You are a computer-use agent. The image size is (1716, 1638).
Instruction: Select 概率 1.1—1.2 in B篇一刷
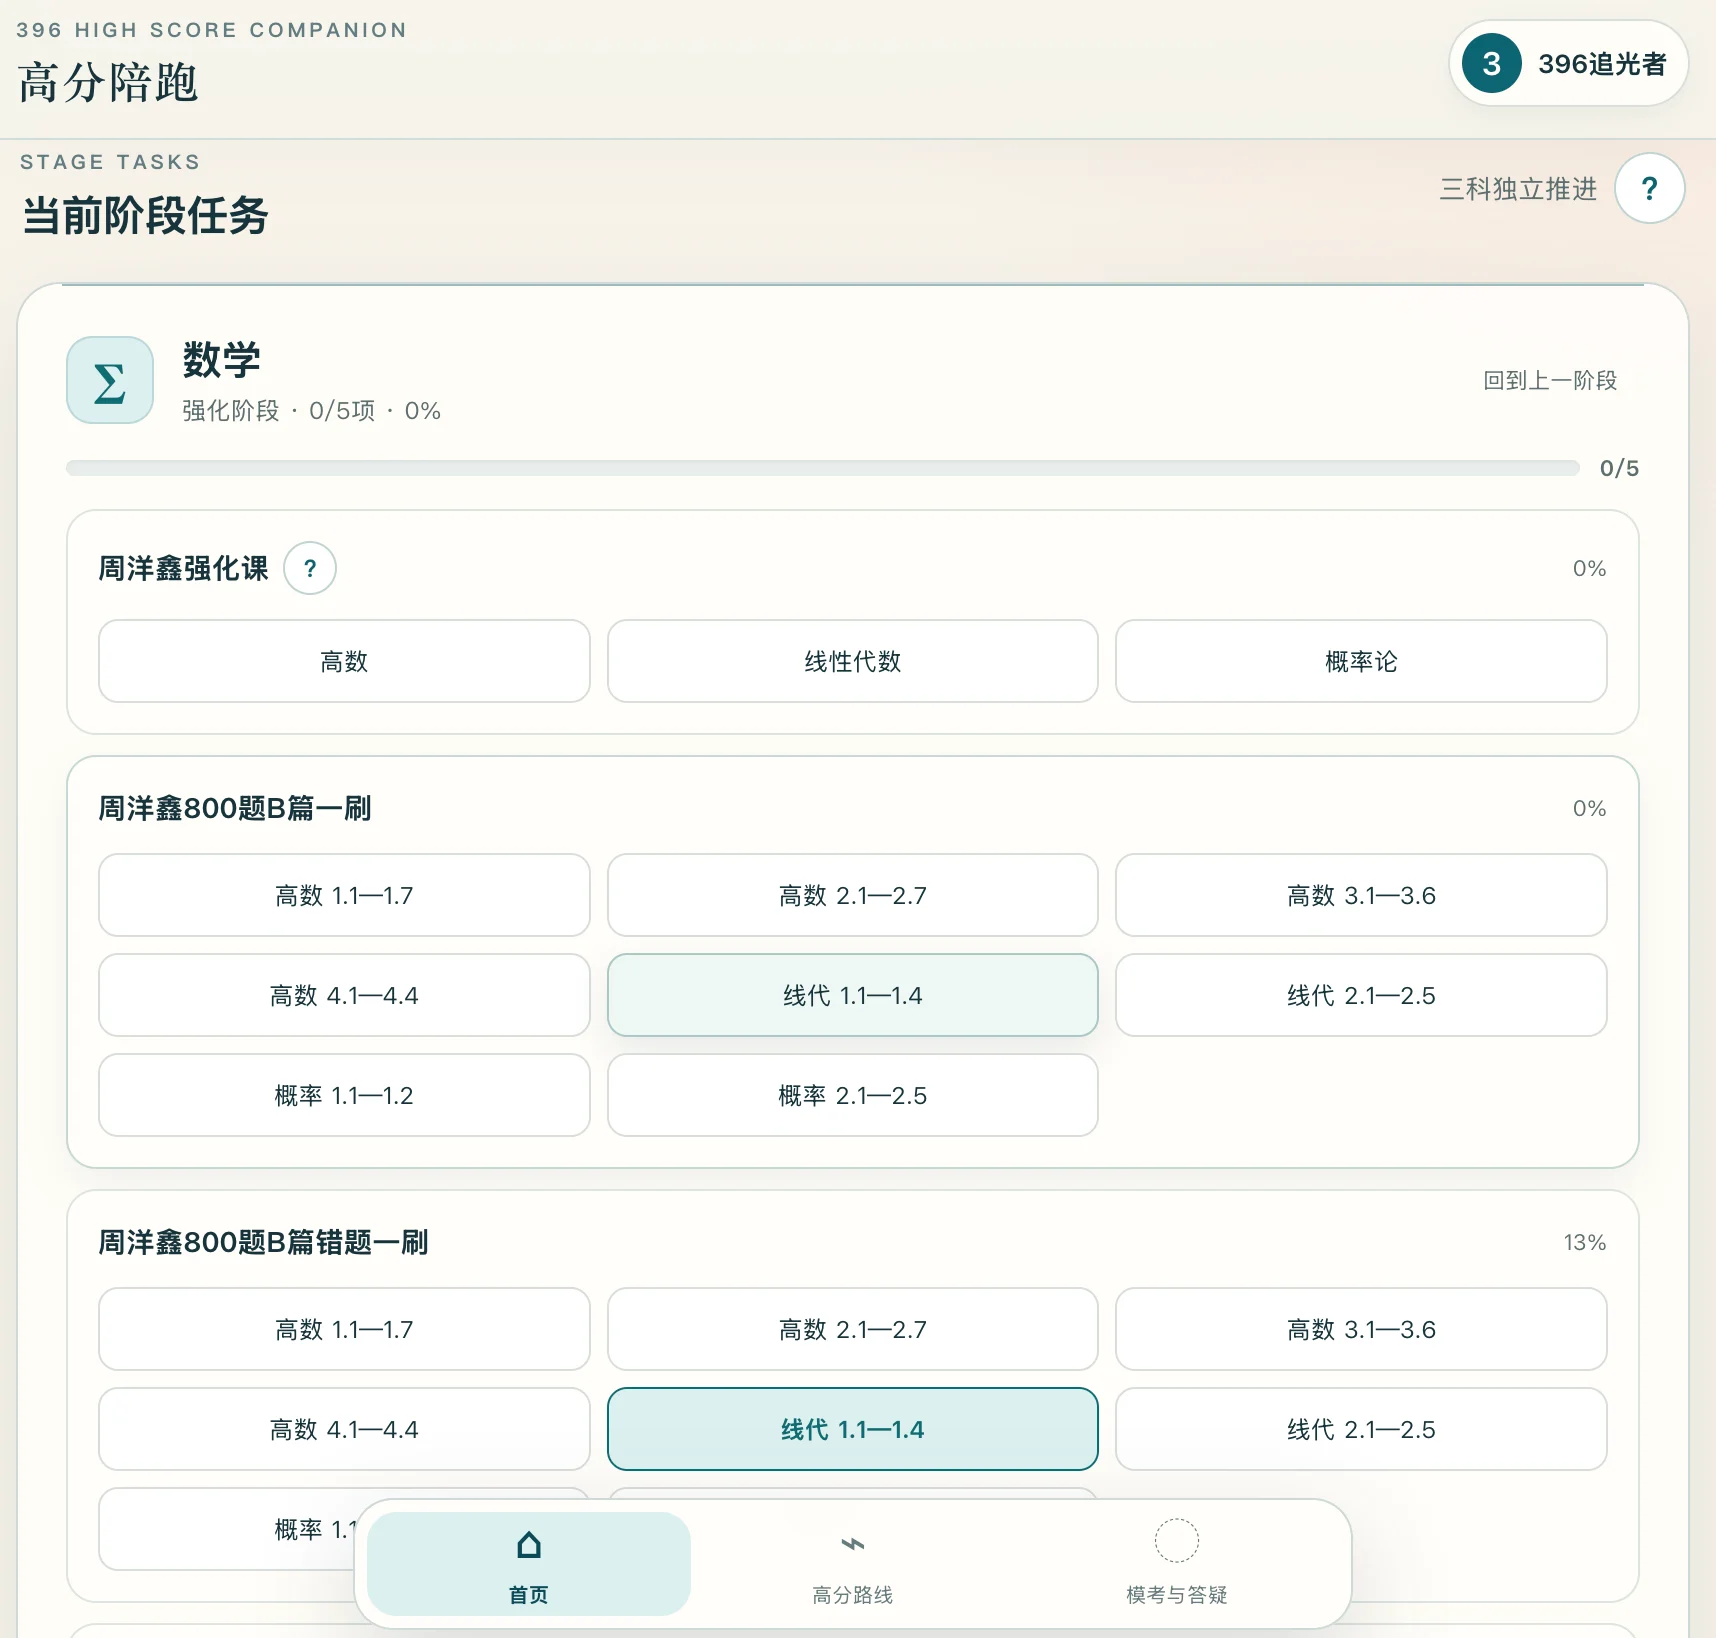click(344, 1095)
